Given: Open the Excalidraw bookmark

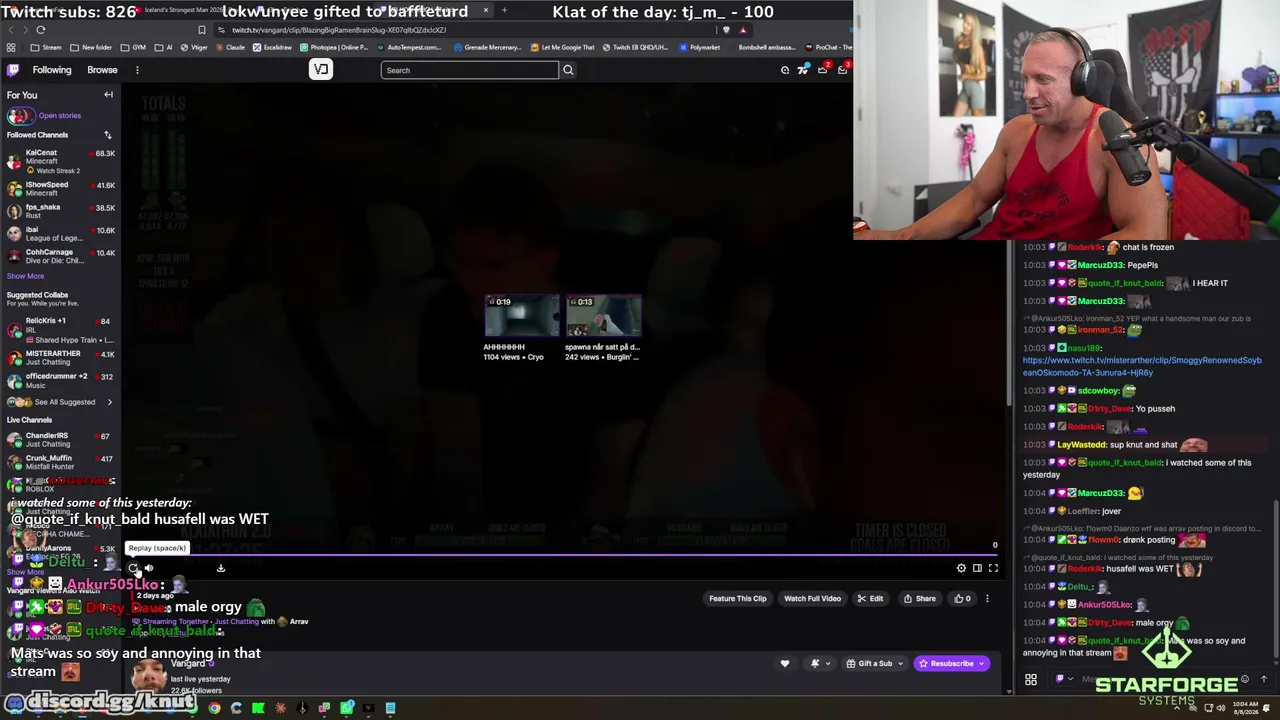Looking at the screenshot, I should [272, 47].
